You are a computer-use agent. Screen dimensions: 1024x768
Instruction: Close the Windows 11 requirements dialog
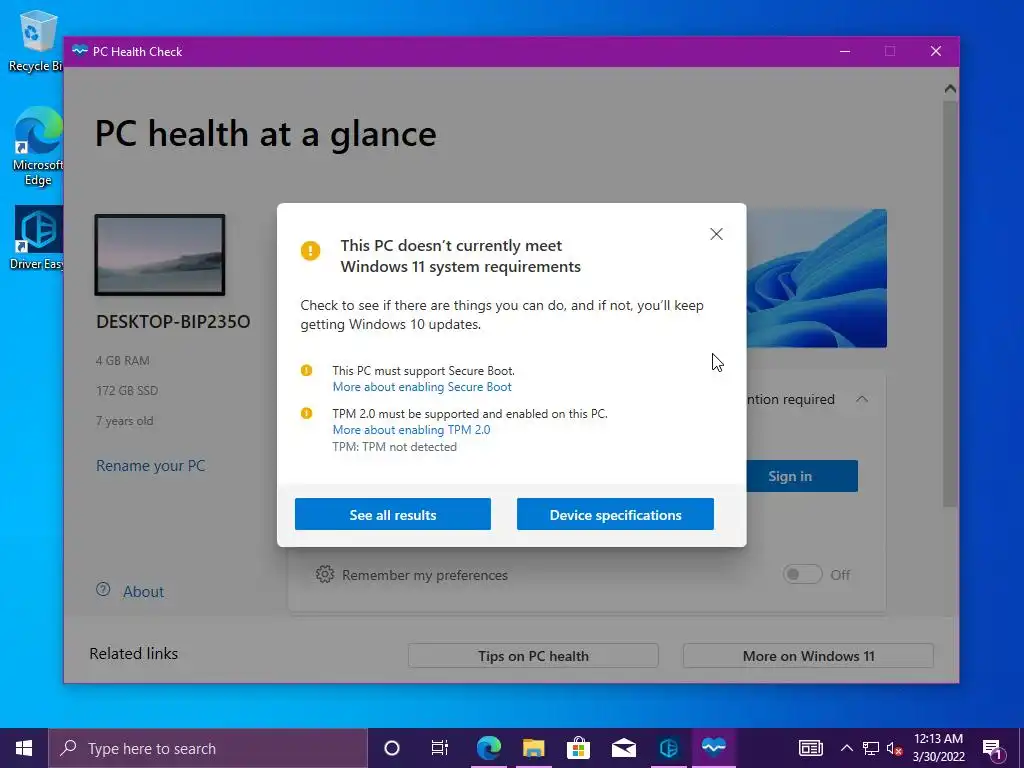(x=716, y=234)
